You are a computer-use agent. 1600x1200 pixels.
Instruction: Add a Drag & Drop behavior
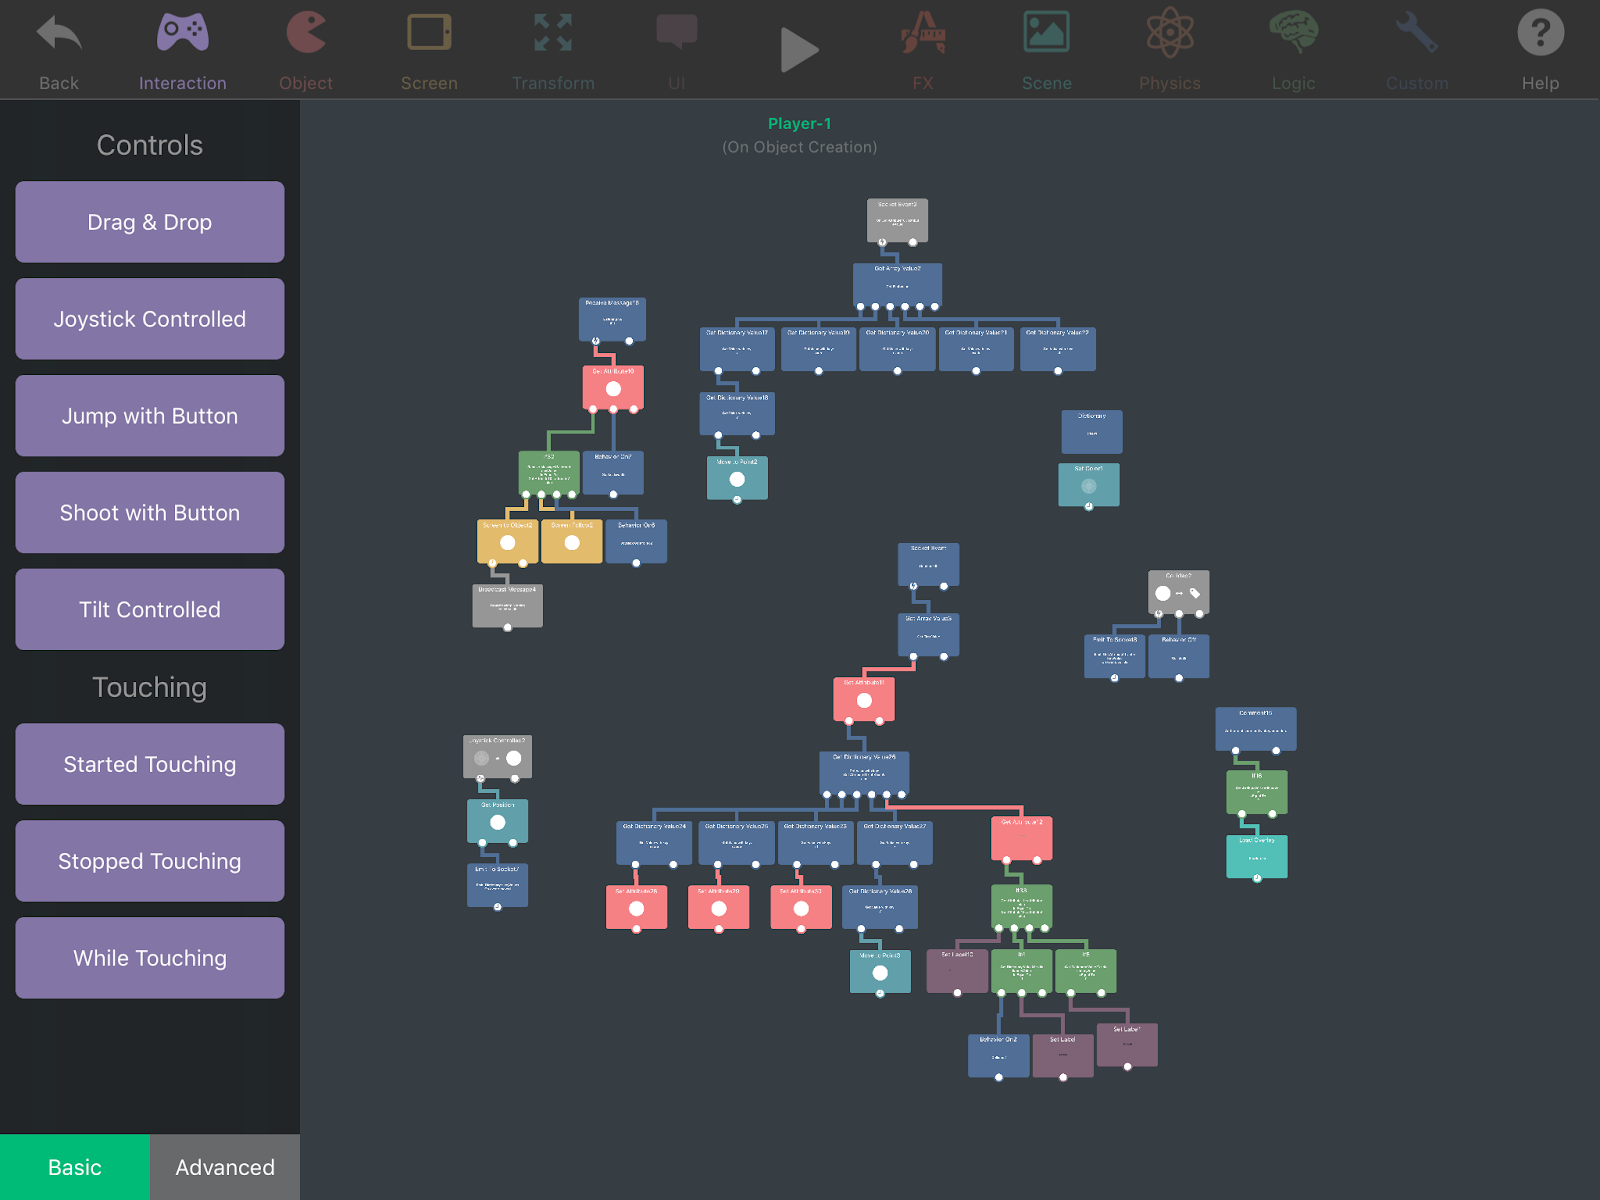(150, 222)
